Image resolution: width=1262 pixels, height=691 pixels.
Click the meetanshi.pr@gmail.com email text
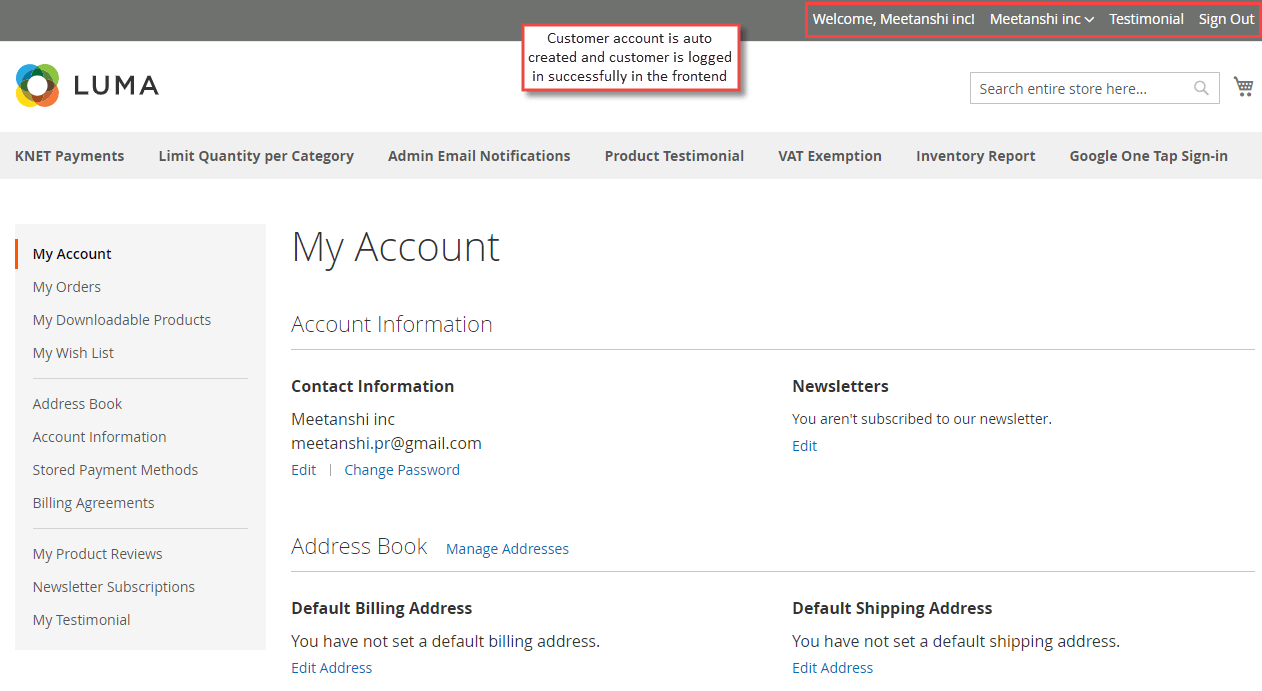[x=386, y=443]
